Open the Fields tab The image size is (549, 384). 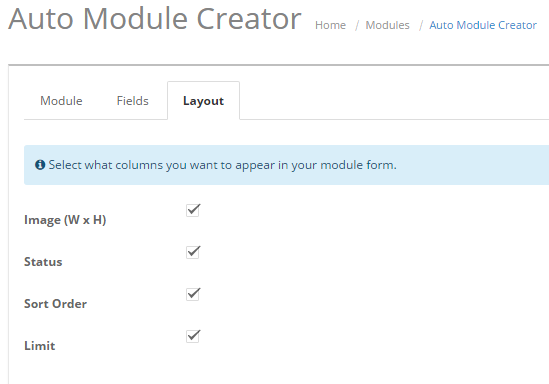tap(133, 101)
